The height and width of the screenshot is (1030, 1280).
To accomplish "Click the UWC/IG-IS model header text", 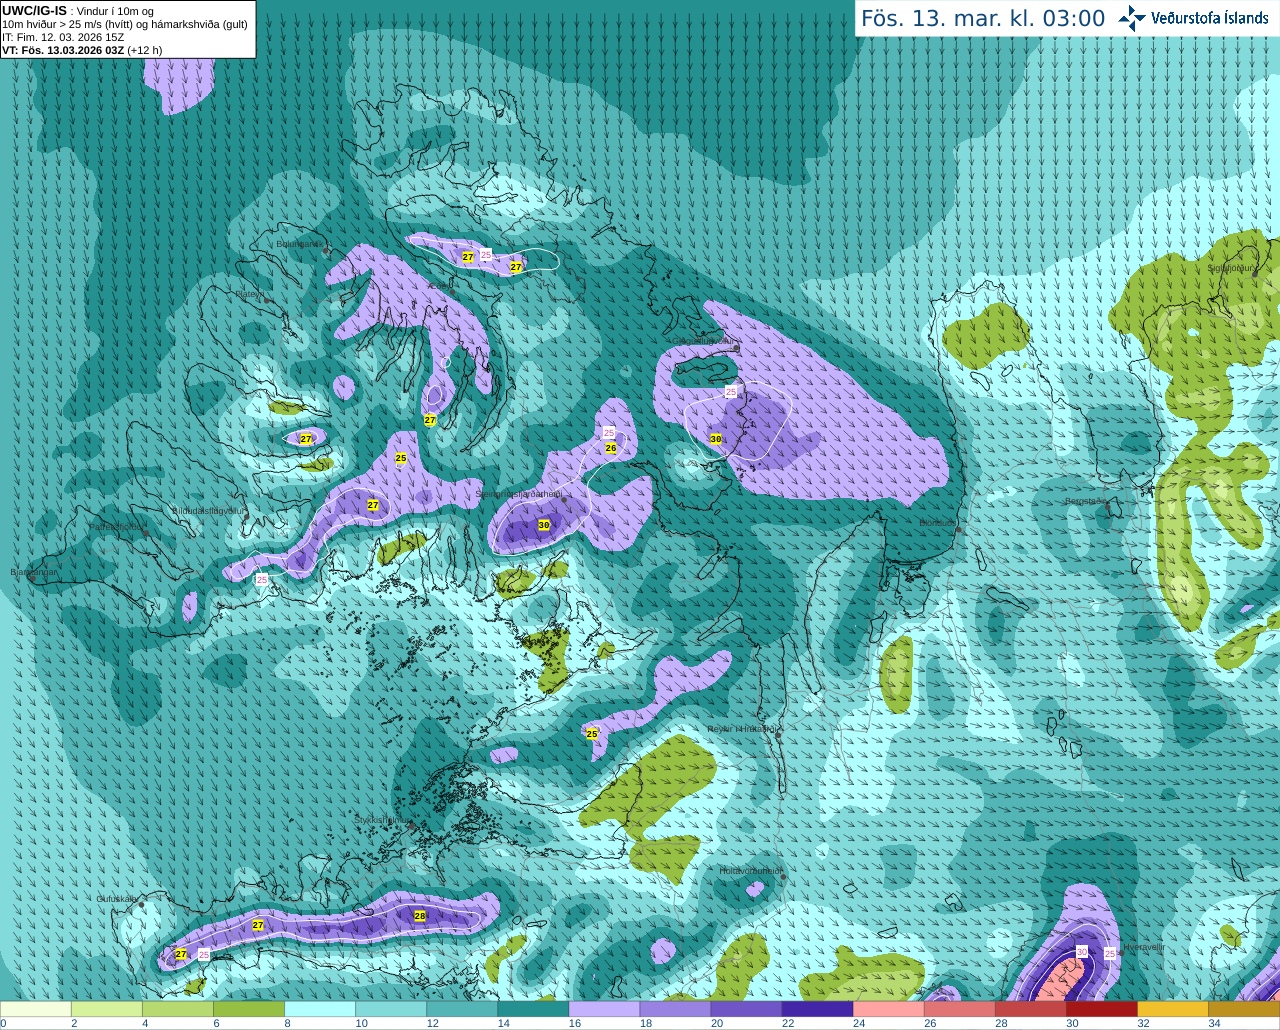I will click(34, 11).
